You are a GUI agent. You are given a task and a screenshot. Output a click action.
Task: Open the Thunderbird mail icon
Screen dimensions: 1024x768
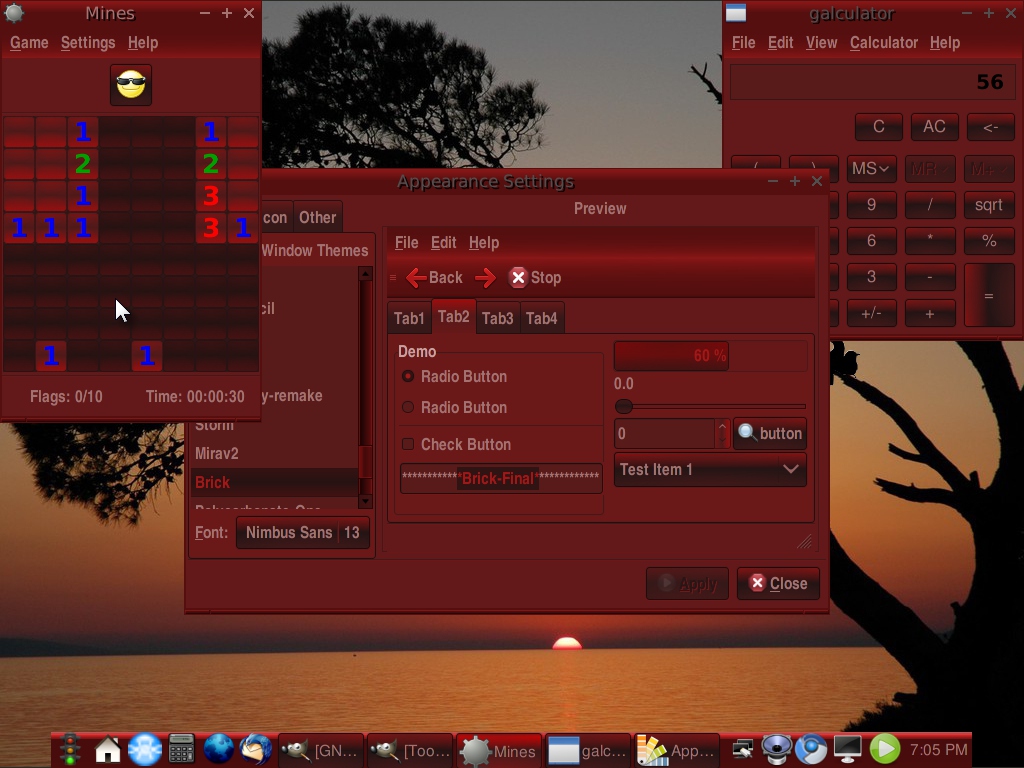pyautogui.click(x=256, y=750)
